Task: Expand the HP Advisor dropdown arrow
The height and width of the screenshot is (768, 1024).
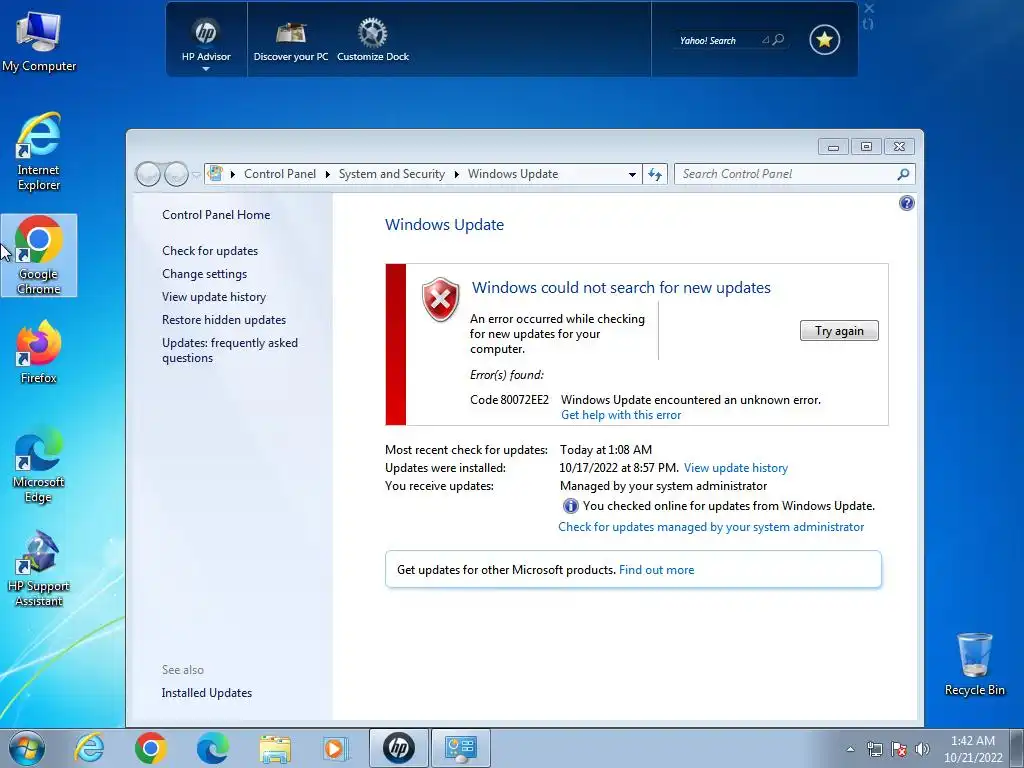Action: [x=206, y=69]
